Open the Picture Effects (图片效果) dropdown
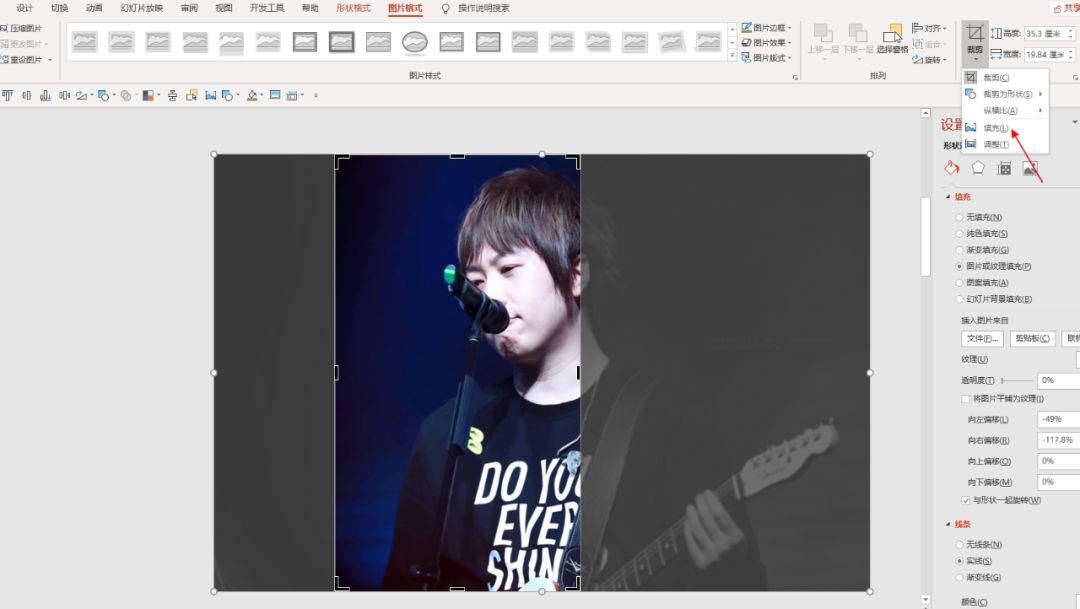This screenshot has height=609, width=1080. coord(767,43)
